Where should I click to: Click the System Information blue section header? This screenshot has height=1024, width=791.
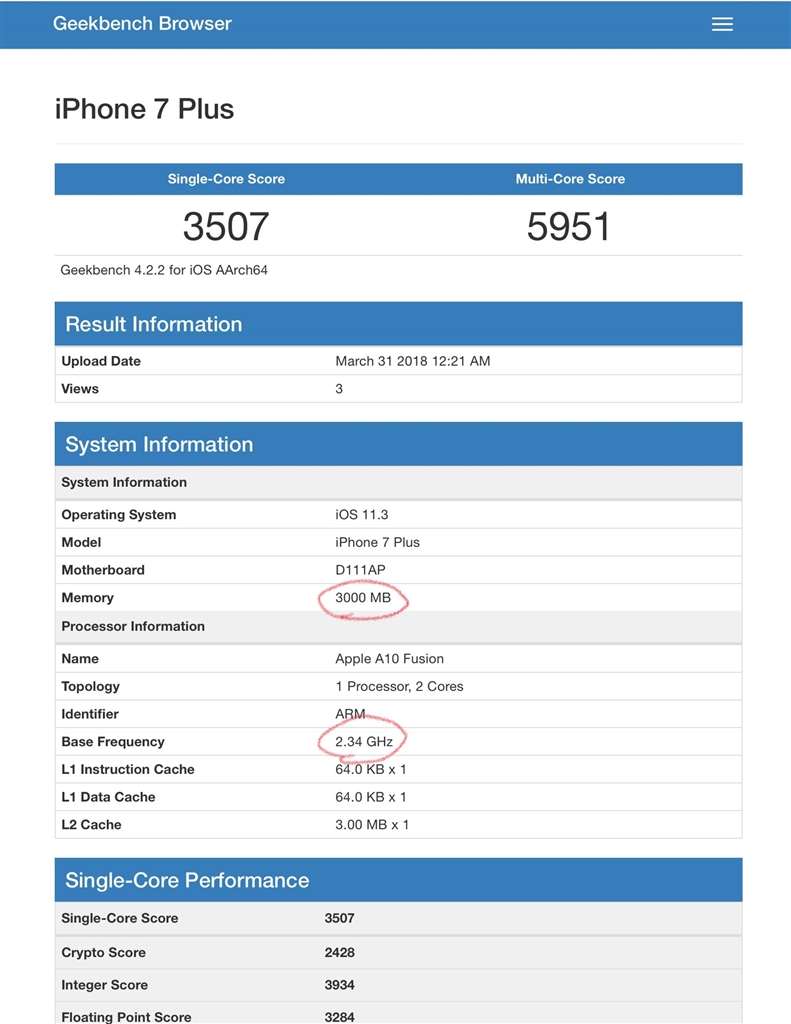[x=398, y=444]
